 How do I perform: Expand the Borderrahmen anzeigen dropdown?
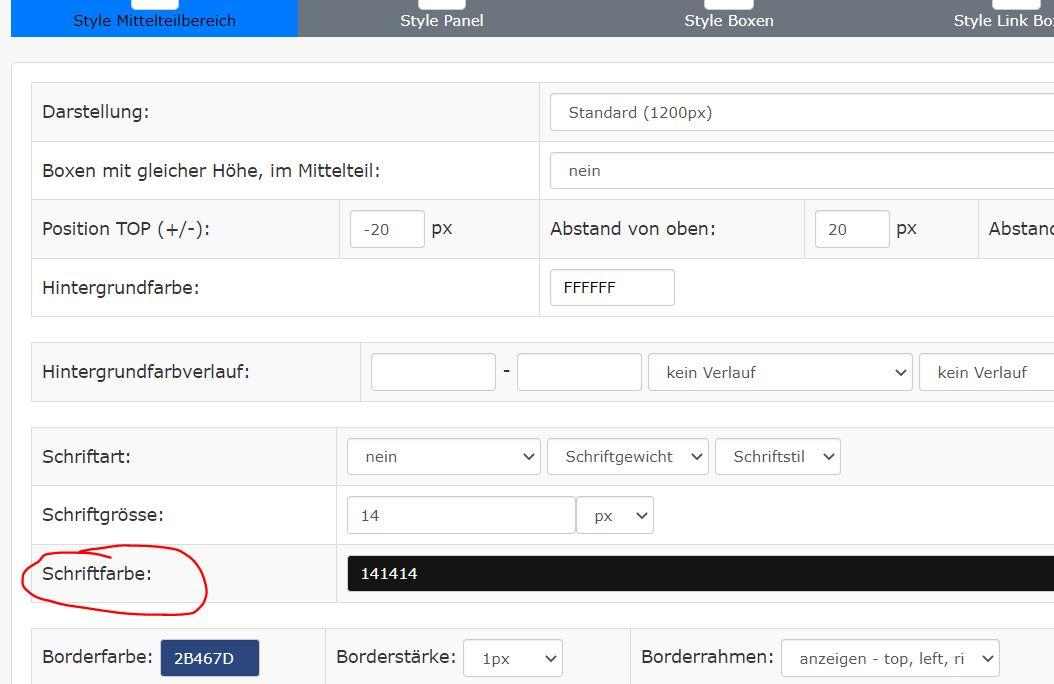889,658
